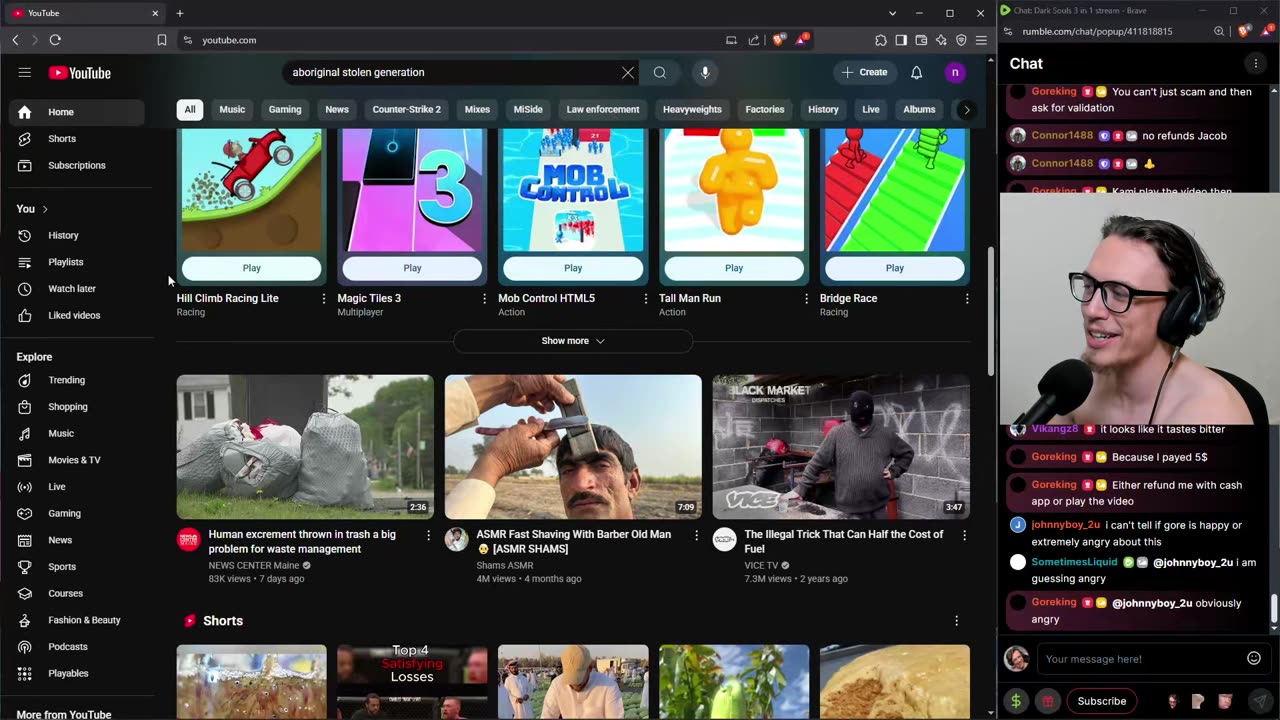1280x720 pixels.
Task: Select the Law enforcement filter chip
Action: (603, 110)
